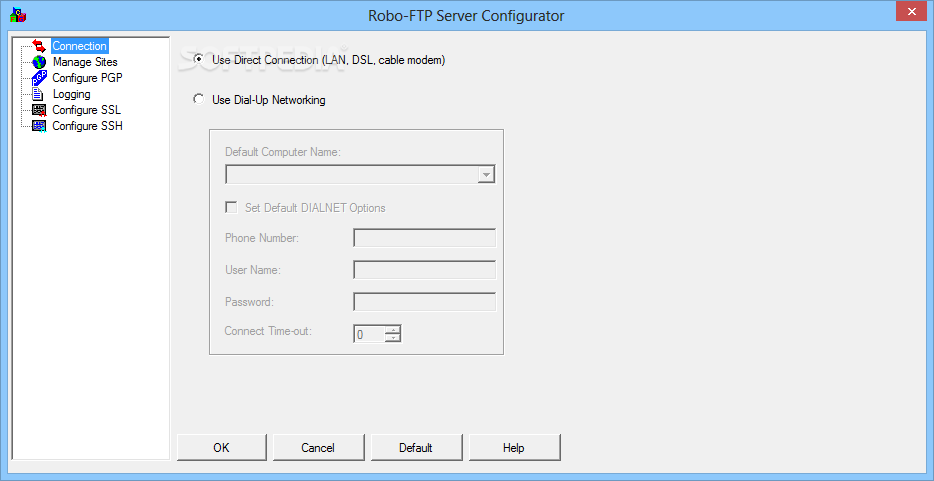Switch to Configure SSH page

click(88, 126)
